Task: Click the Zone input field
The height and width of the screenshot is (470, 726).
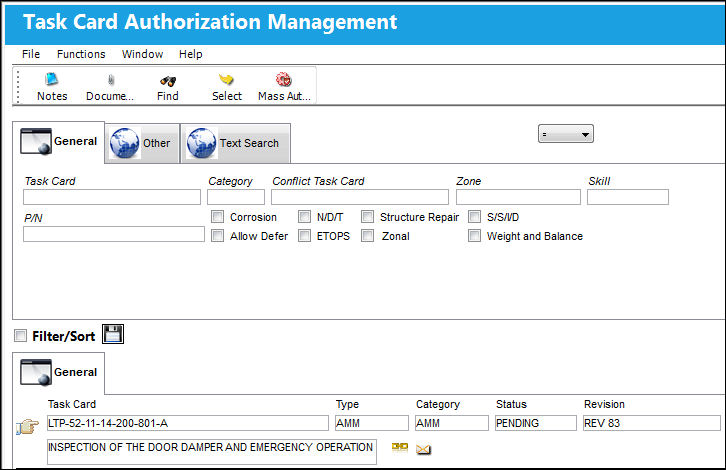Action: click(518, 197)
